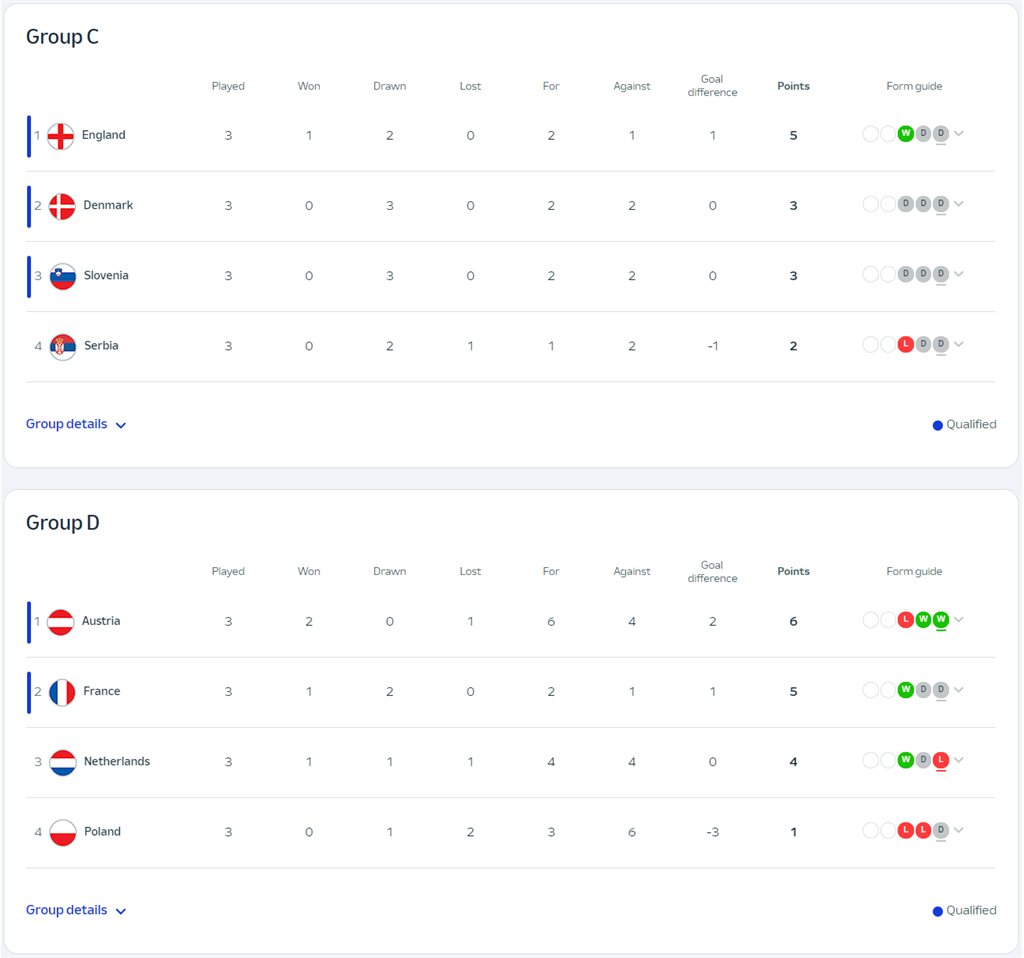The image size is (1024, 958).
Task: Click the England flag icon
Action: click(61, 136)
